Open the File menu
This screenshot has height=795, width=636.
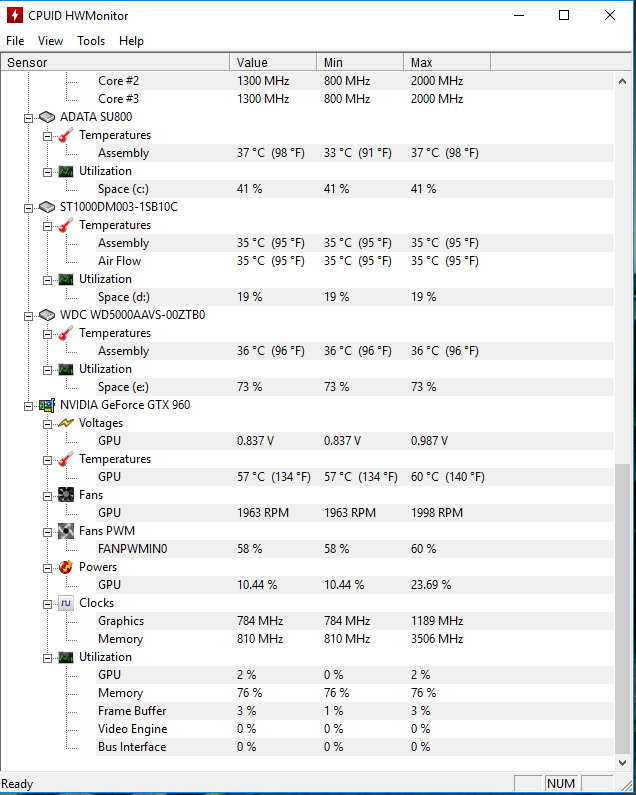click(x=15, y=41)
